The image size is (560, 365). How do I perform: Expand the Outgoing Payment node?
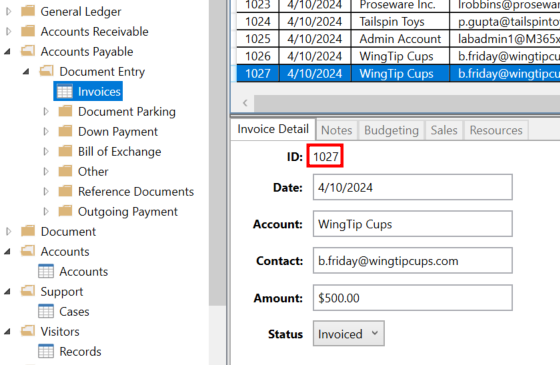coord(46,211)
